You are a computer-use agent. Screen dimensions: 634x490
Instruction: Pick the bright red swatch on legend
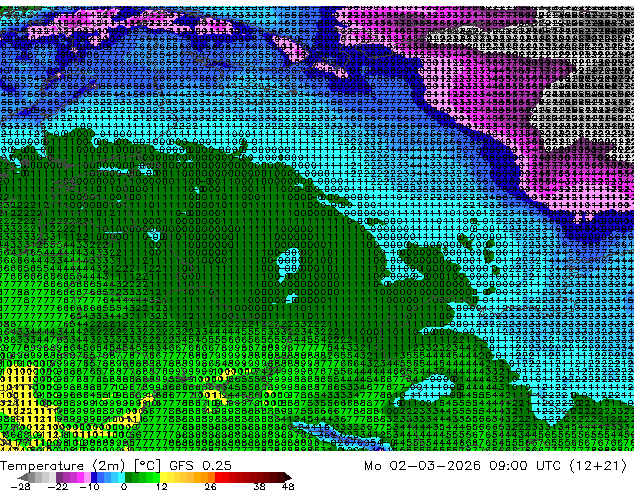tap(218, 477)
